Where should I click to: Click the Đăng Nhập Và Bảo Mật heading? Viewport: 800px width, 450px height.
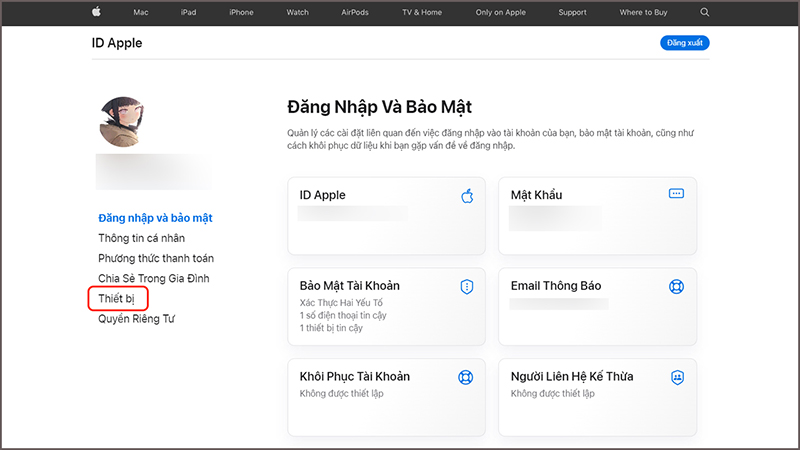(379, 107)
